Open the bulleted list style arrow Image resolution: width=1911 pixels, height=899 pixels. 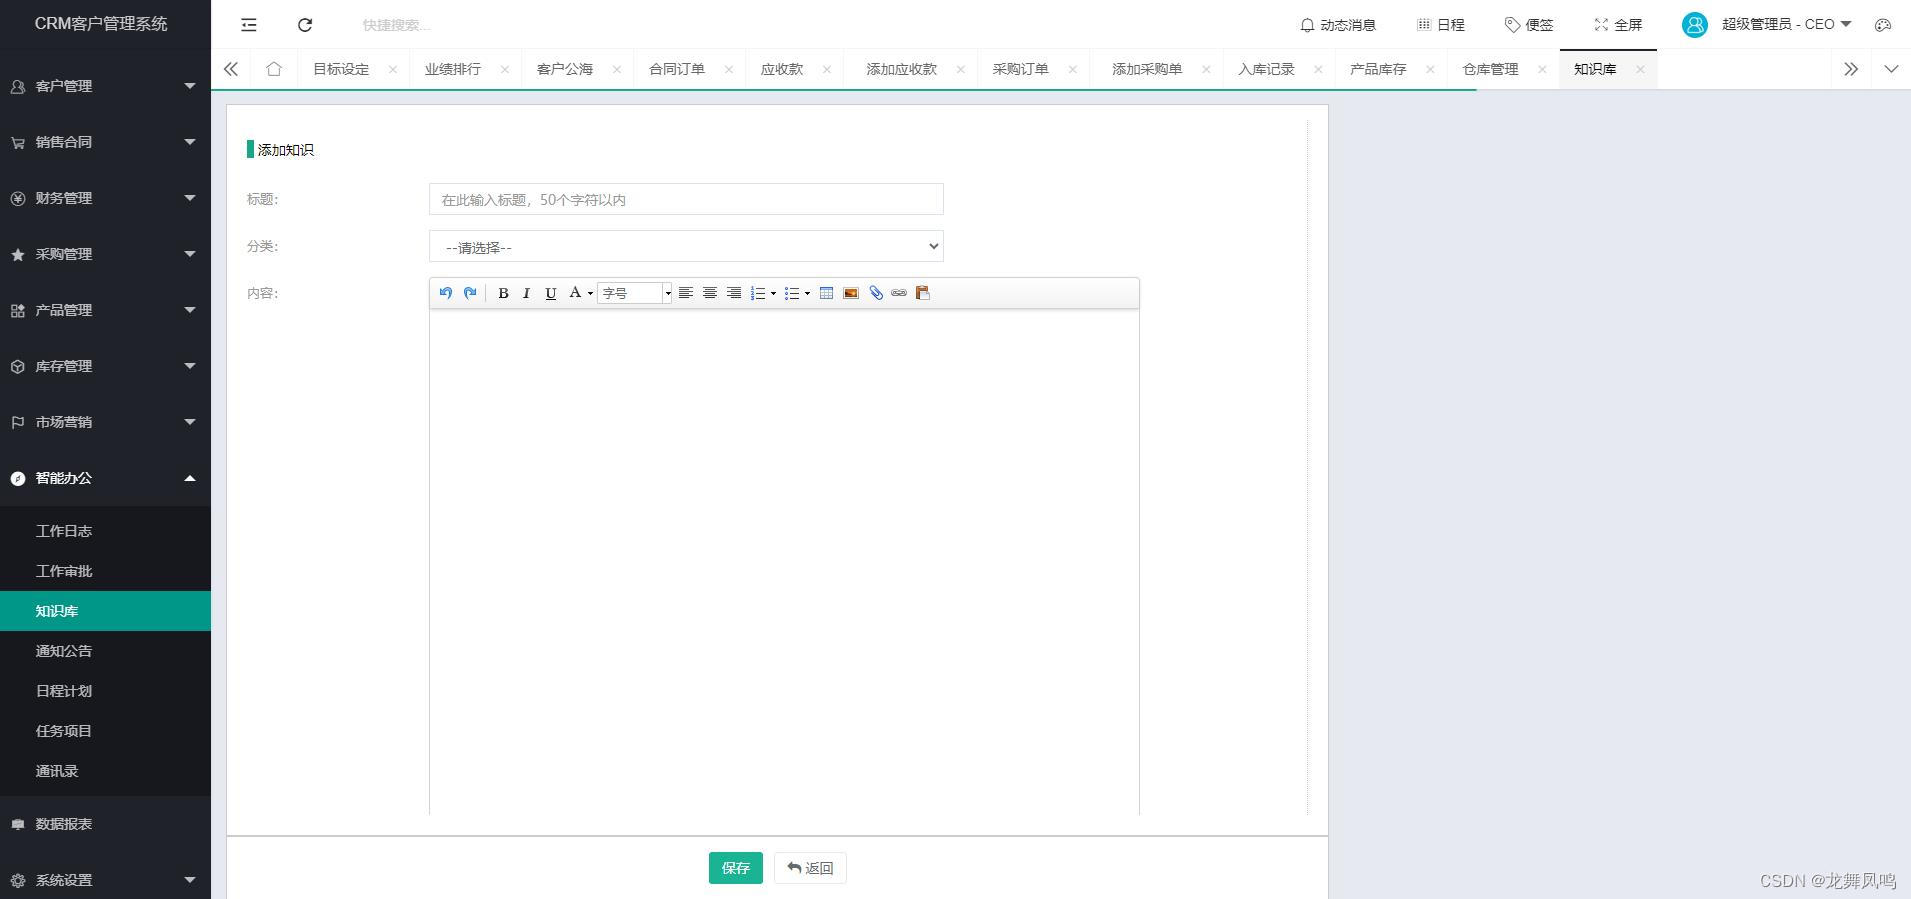point(807,293)
